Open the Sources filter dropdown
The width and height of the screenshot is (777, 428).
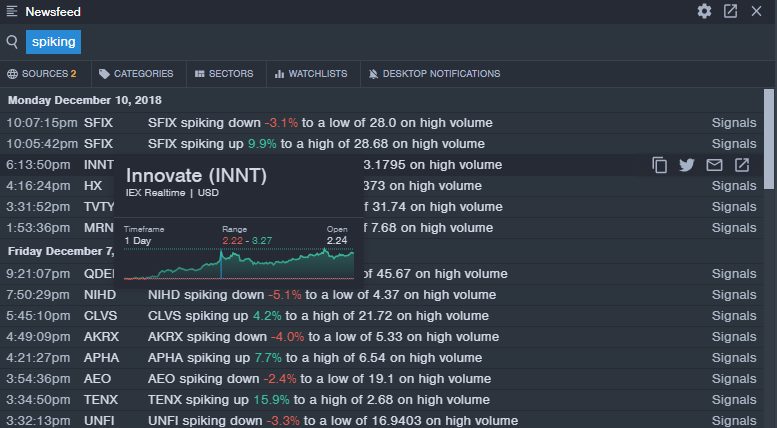click(x=42, y=74)
